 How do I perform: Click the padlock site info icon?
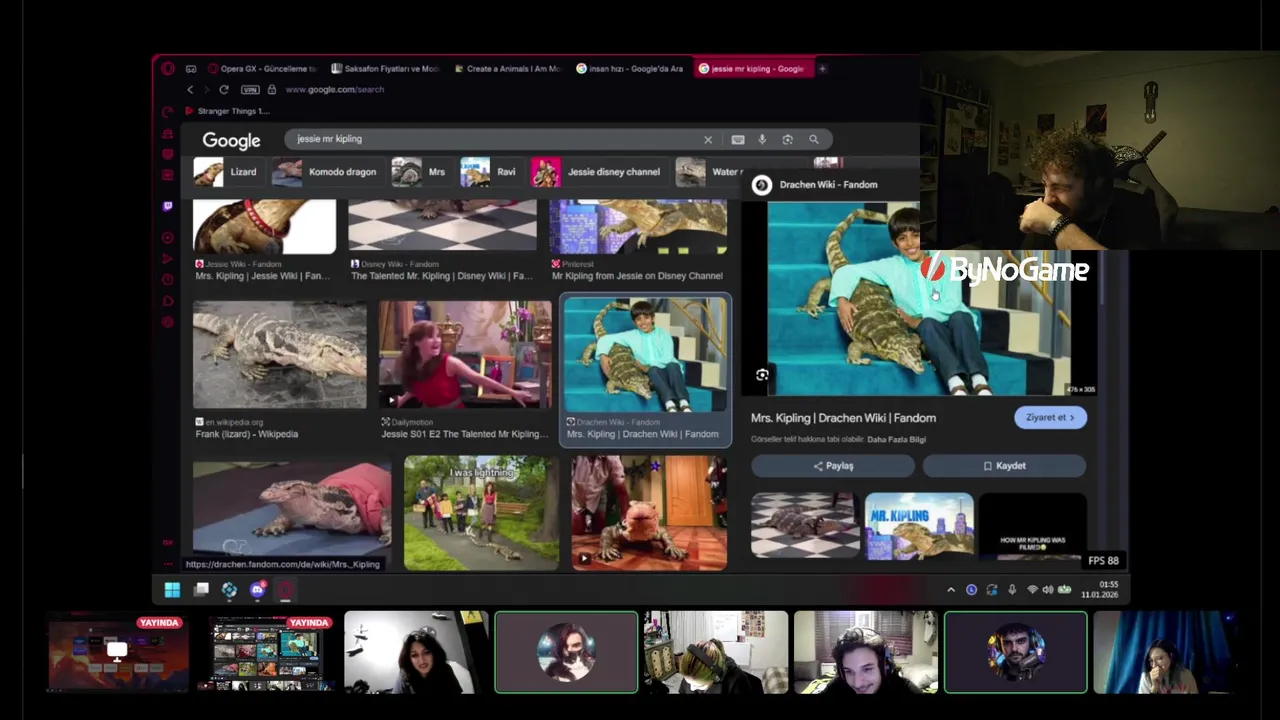pyautogui.click(x=271, y=90)
